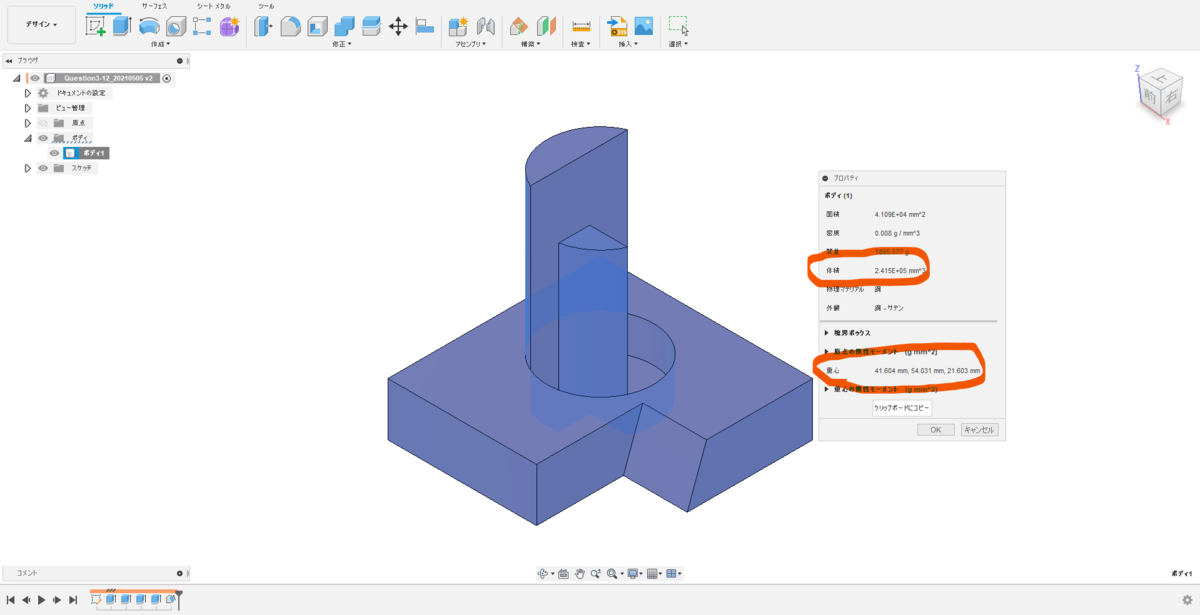This screenshot has width=1200, height=615.
Task: Select the Offset Face tool
Action: [371, 27]
